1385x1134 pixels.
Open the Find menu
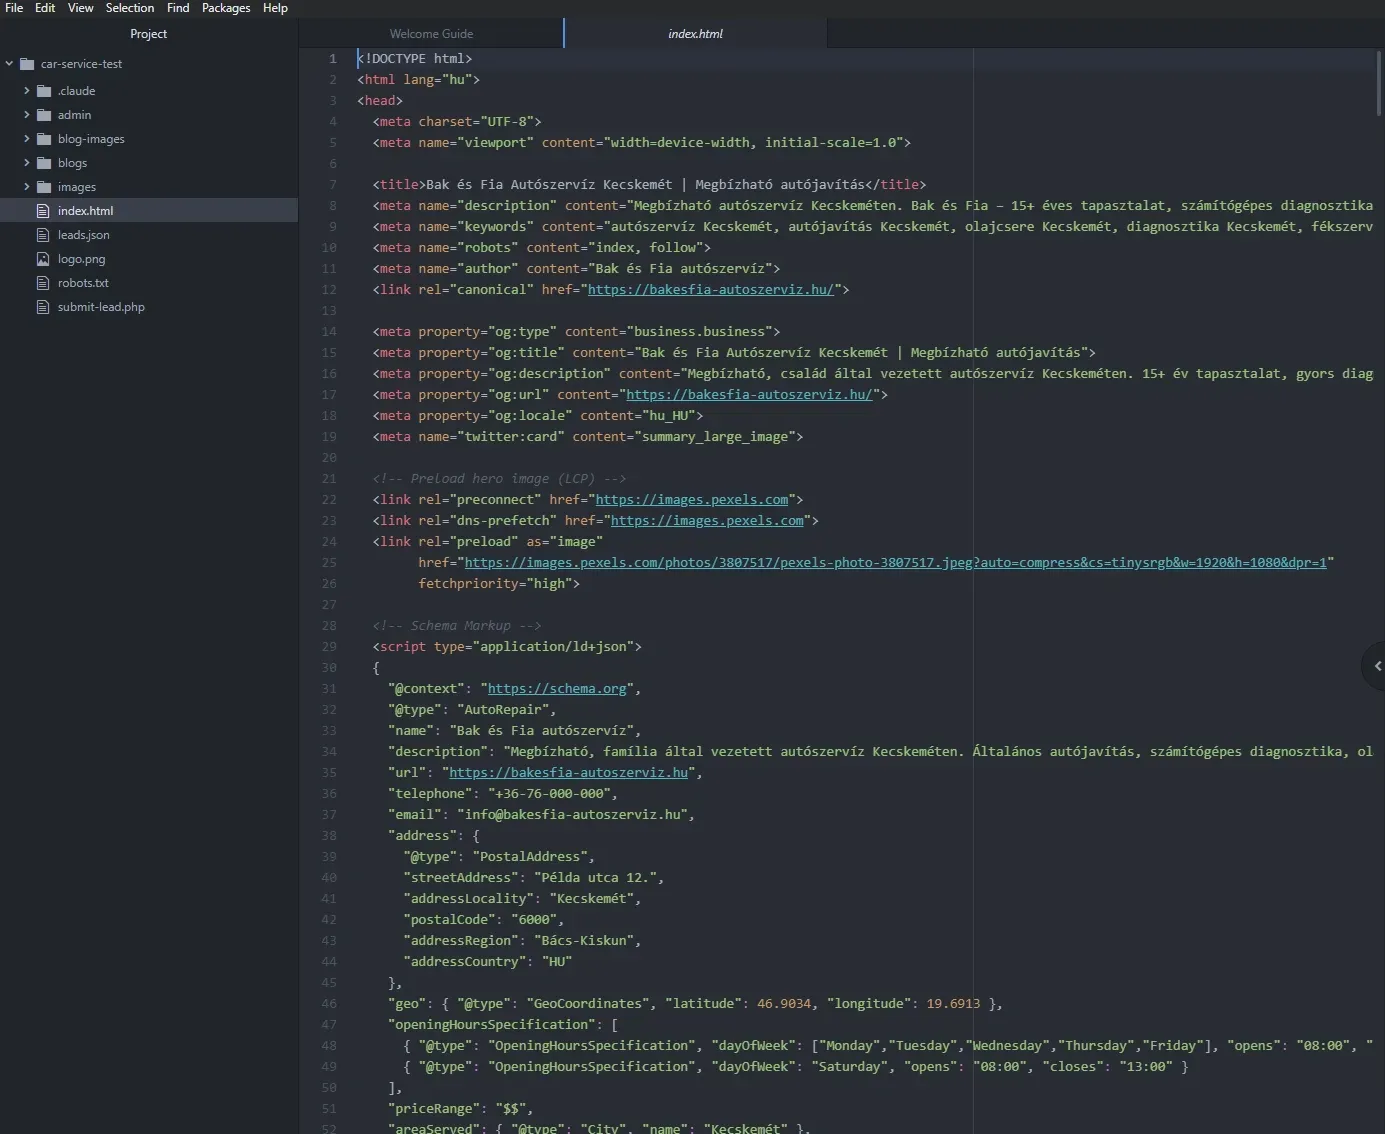coord(178,8)
